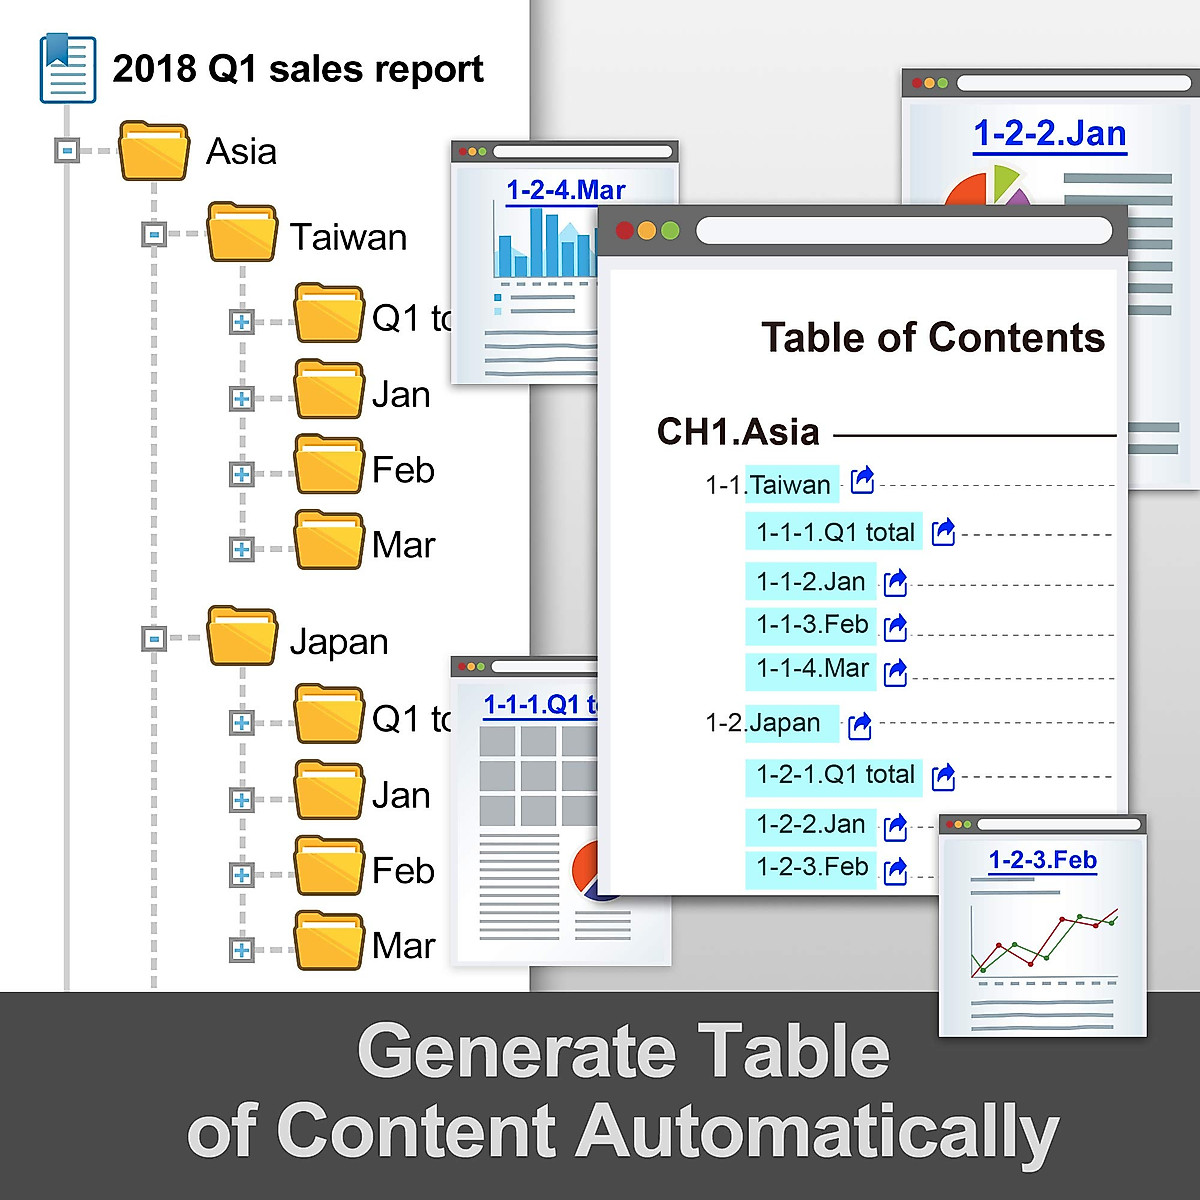Select the 1-2-2.Jan entry in Table of Contents
The image size is (1200, 1200).
[810, 825]
